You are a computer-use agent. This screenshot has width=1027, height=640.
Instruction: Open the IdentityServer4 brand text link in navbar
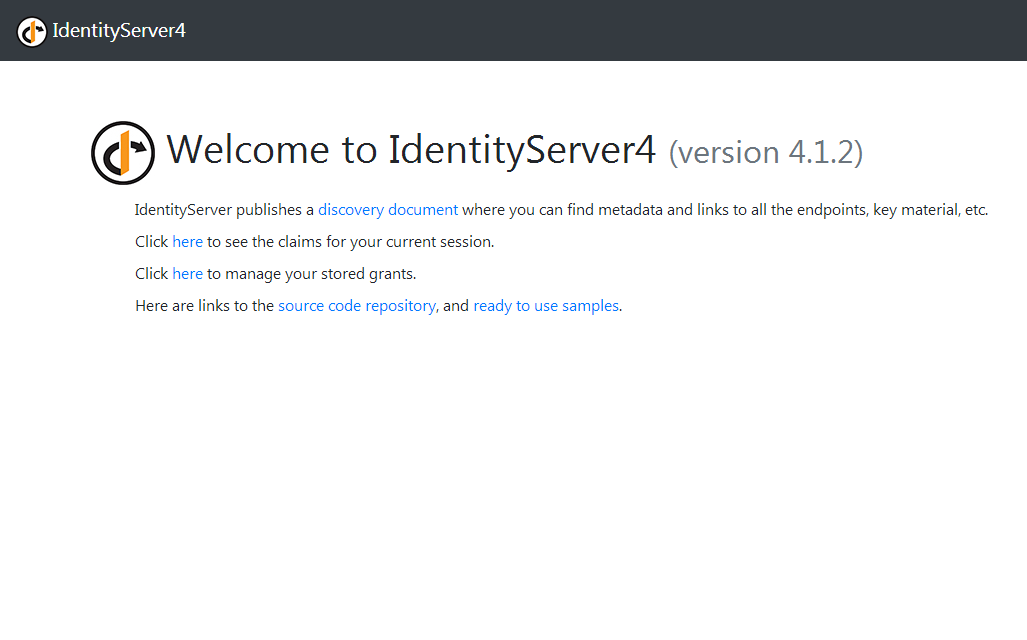coord(119,31)
